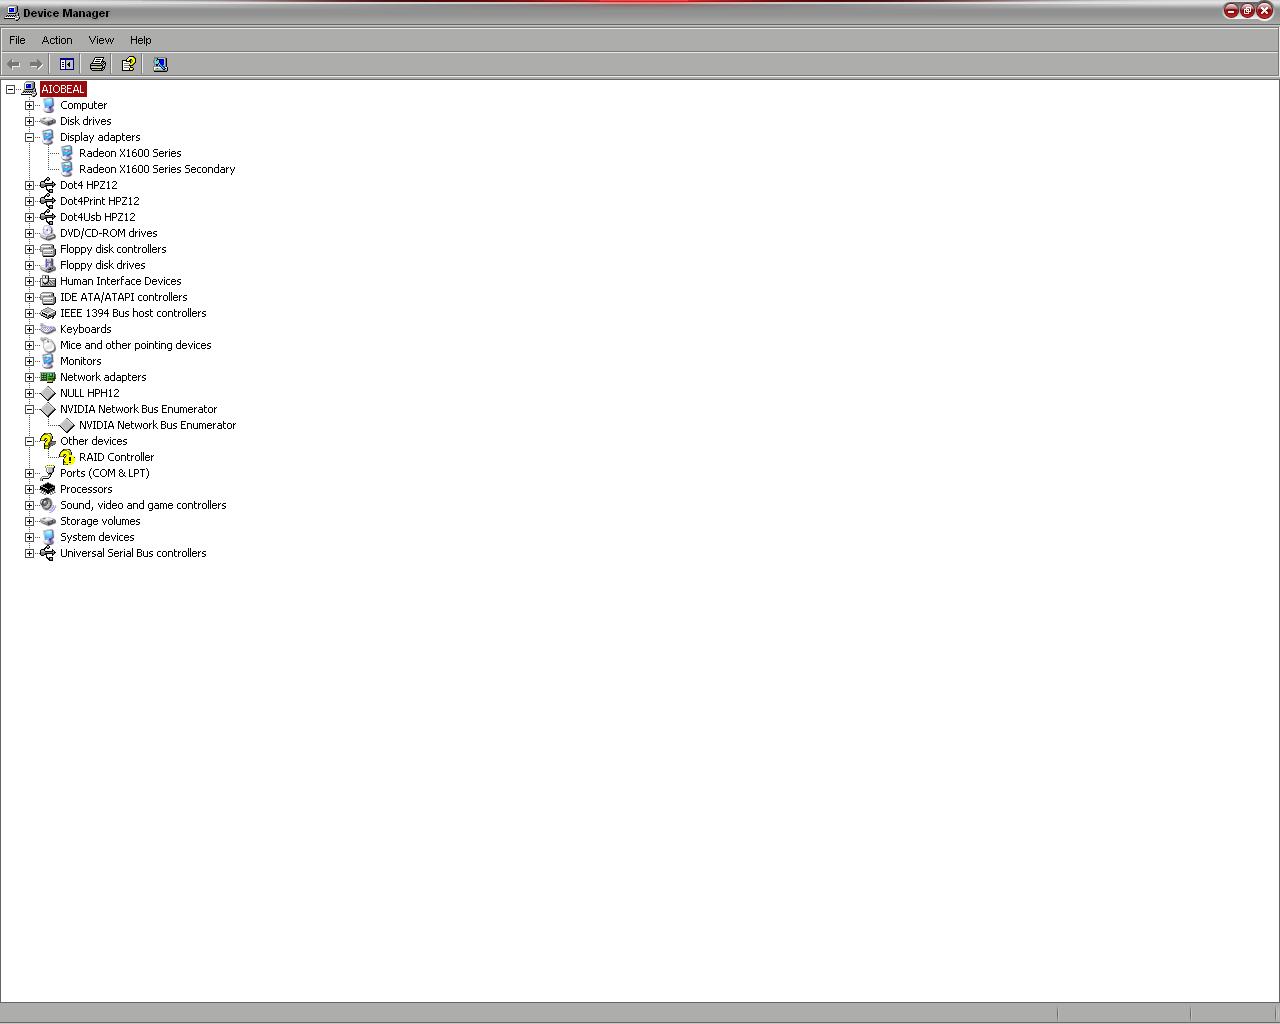Click the DVD/CD-ROM drives icon
The image size is (1280, 1024).
tap(48, 233)
